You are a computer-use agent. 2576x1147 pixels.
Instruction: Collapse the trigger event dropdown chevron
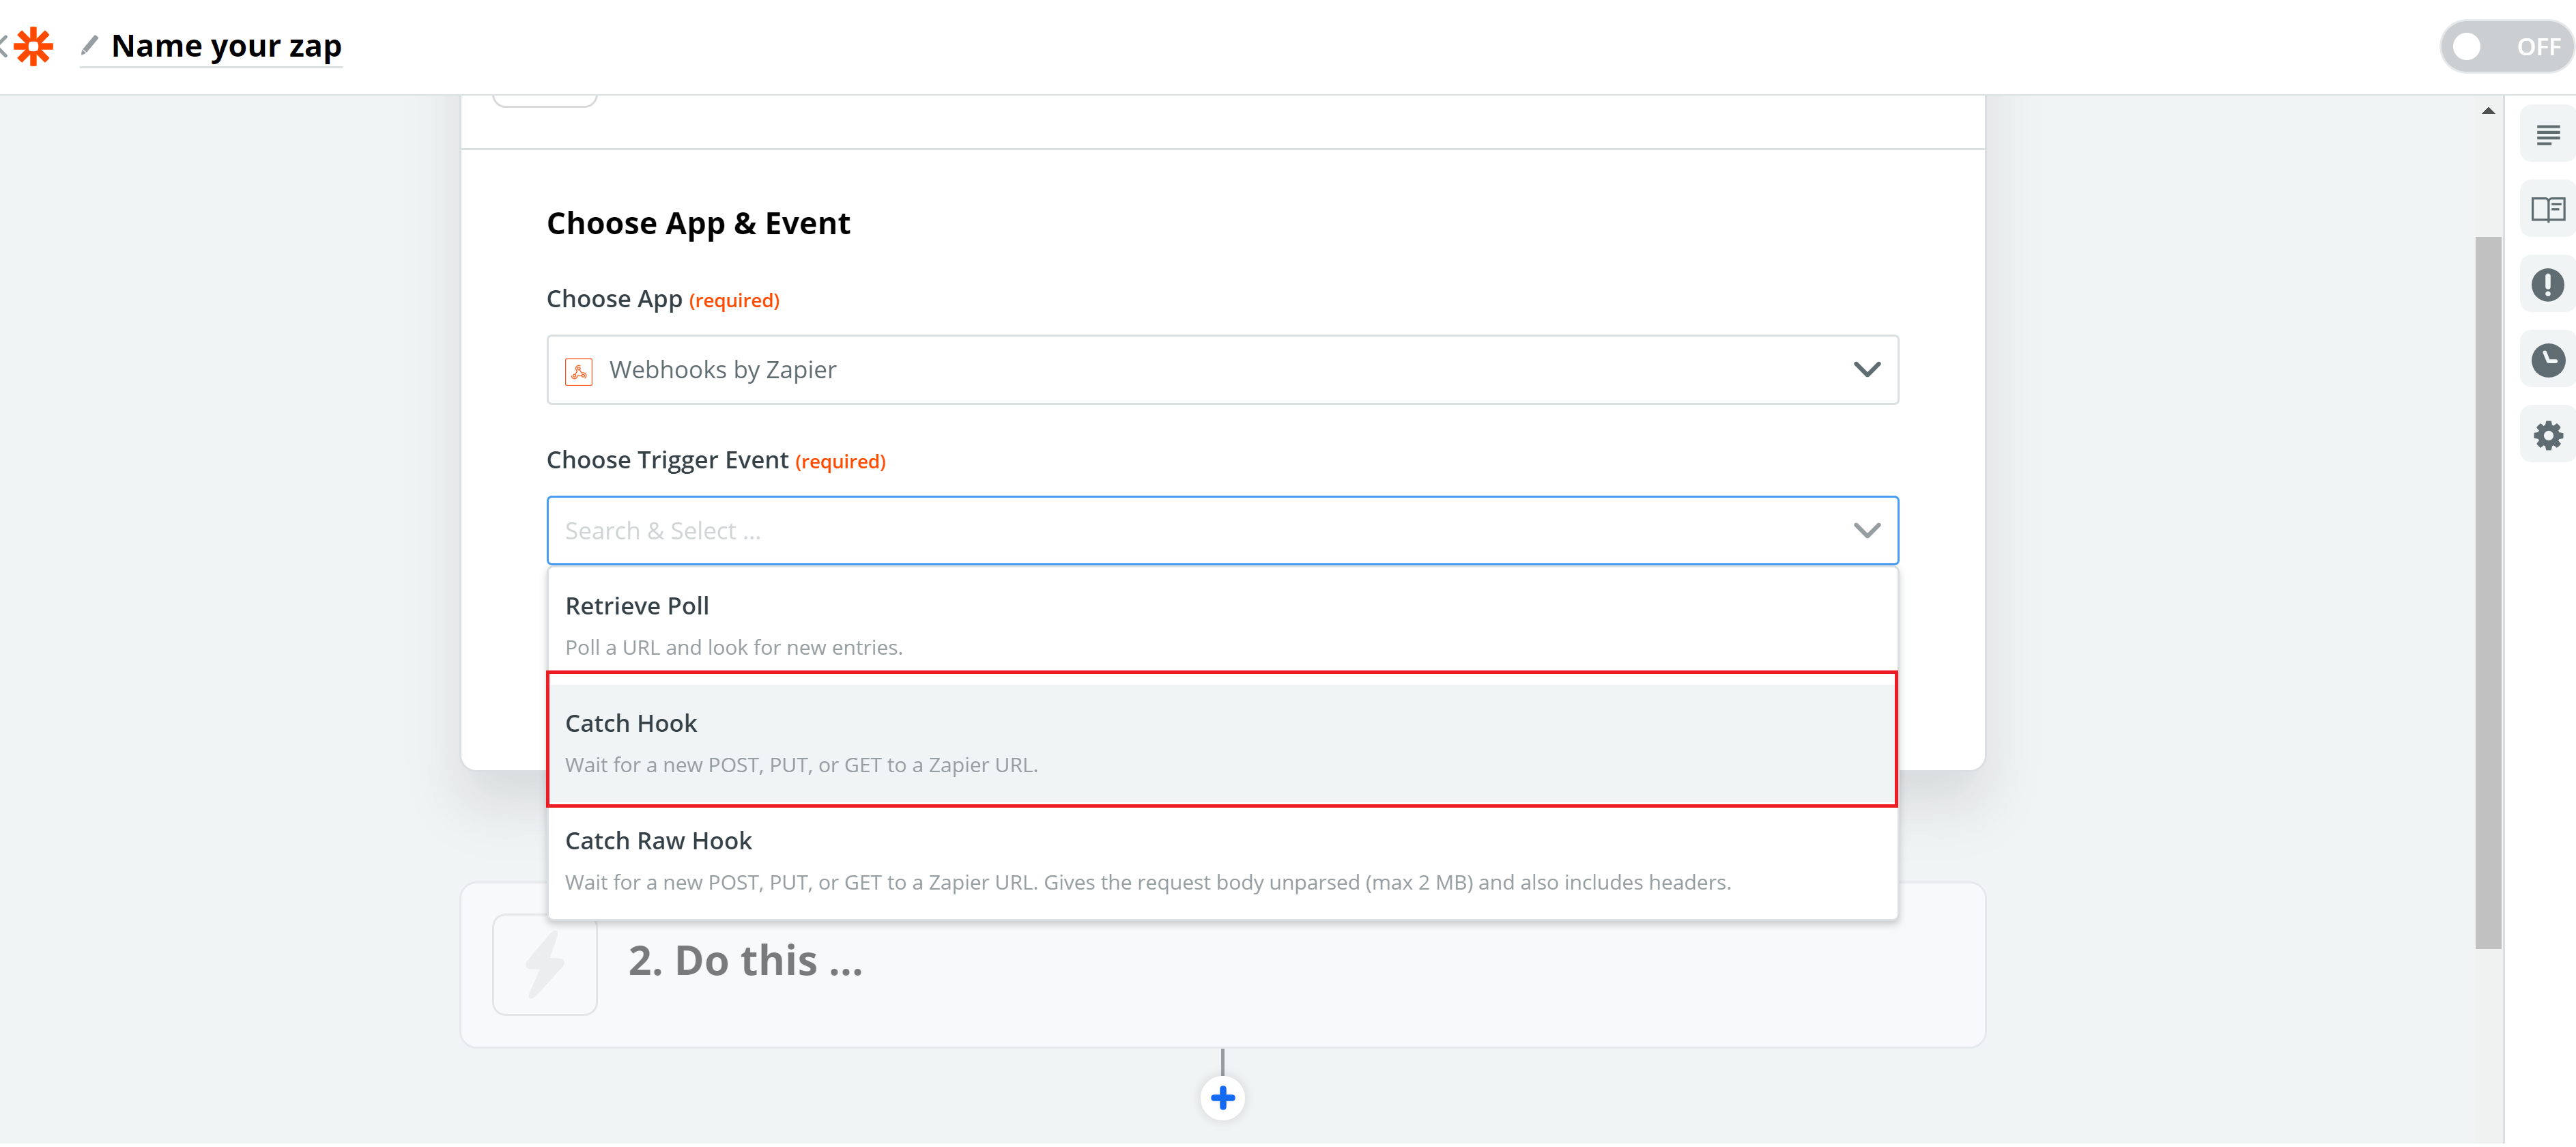point(1866,530)
